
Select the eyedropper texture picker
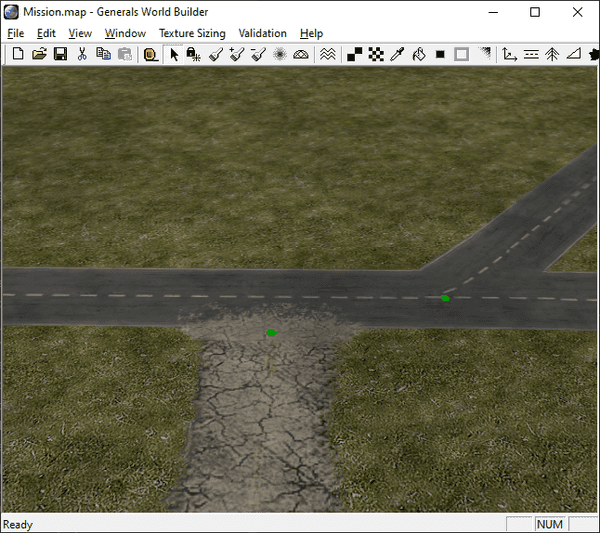pos(397,54)
